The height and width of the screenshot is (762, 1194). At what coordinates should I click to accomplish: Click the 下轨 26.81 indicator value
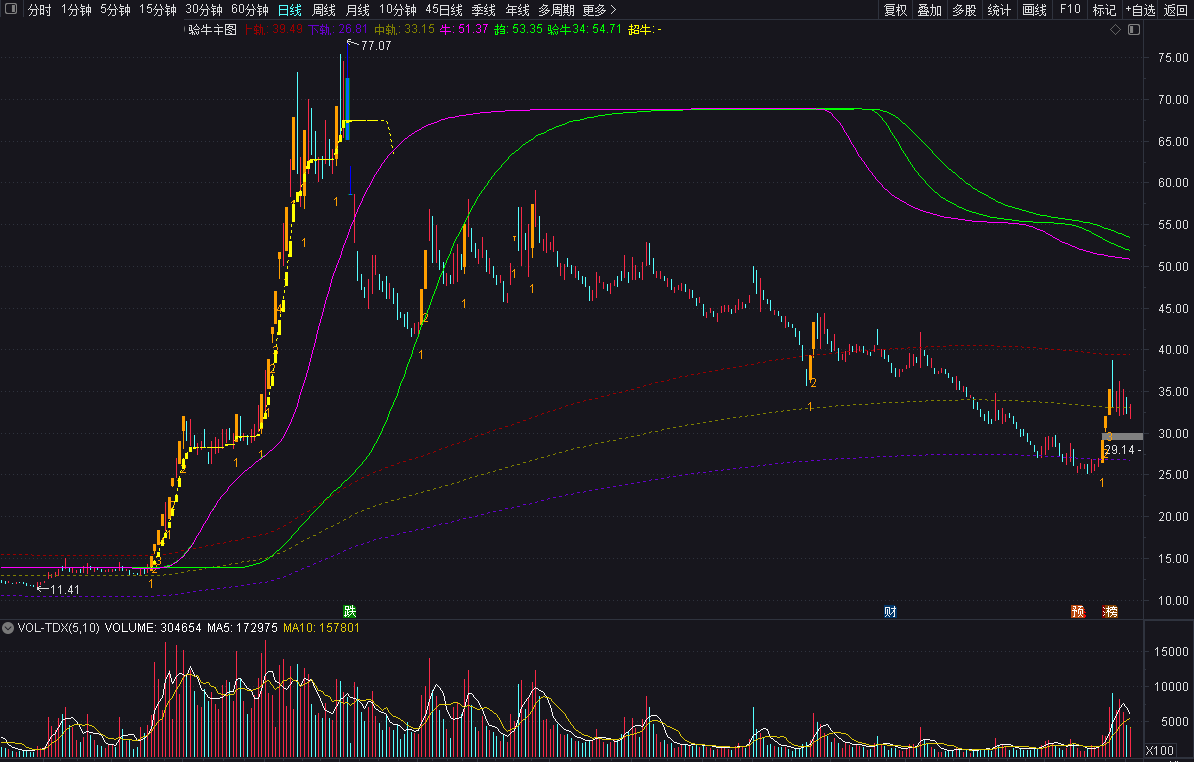click(x=338, y=30)
